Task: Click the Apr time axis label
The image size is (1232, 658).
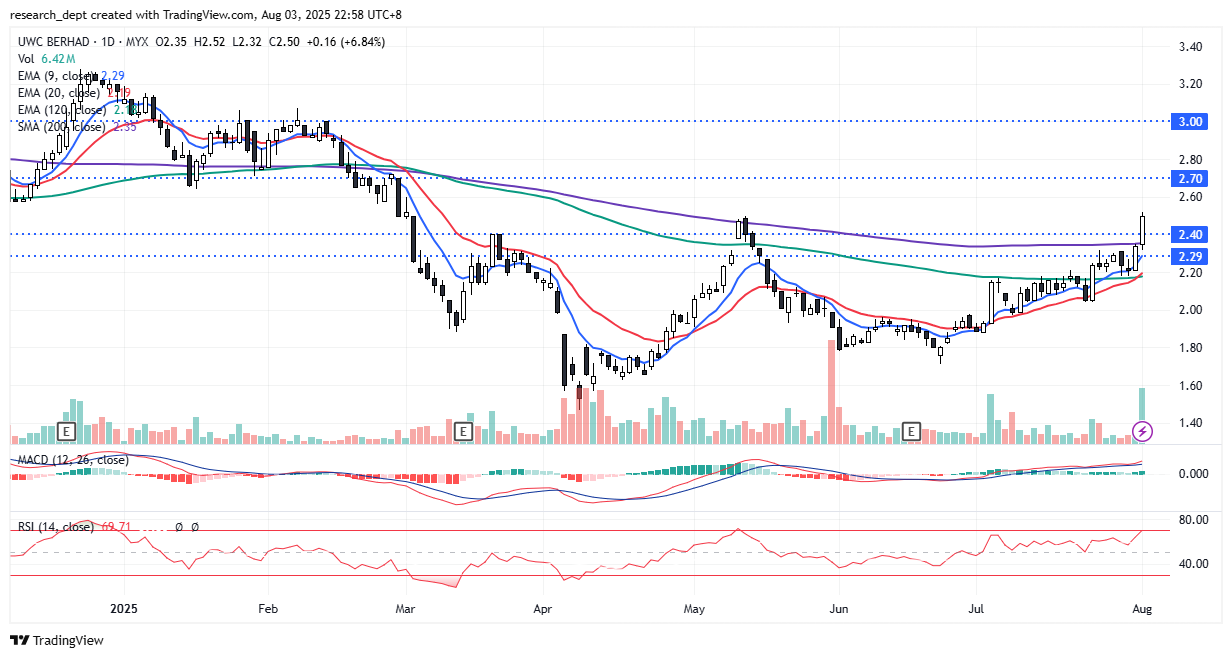Action: [x=543, y=608]
